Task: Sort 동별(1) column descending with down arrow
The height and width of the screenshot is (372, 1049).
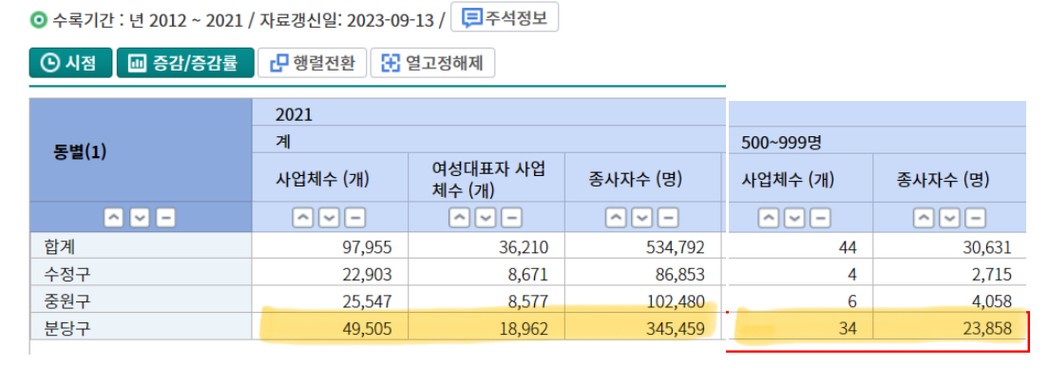Action: (x=139, y=218)
